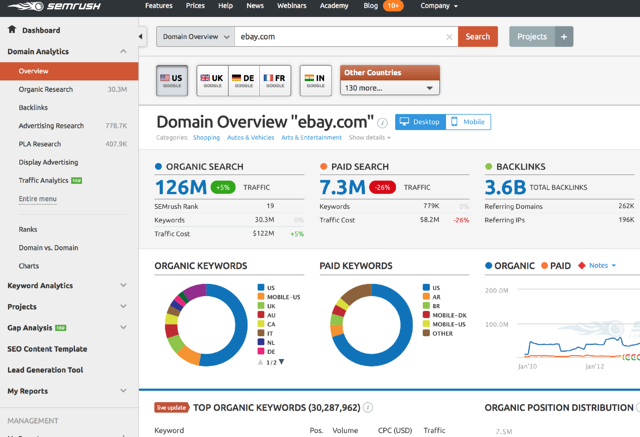The width and height of the screenshot is (640, 437).
Task: Click the MOBILE-US orange swatch in Organic Keywords legend
Action: pos(261,297)
